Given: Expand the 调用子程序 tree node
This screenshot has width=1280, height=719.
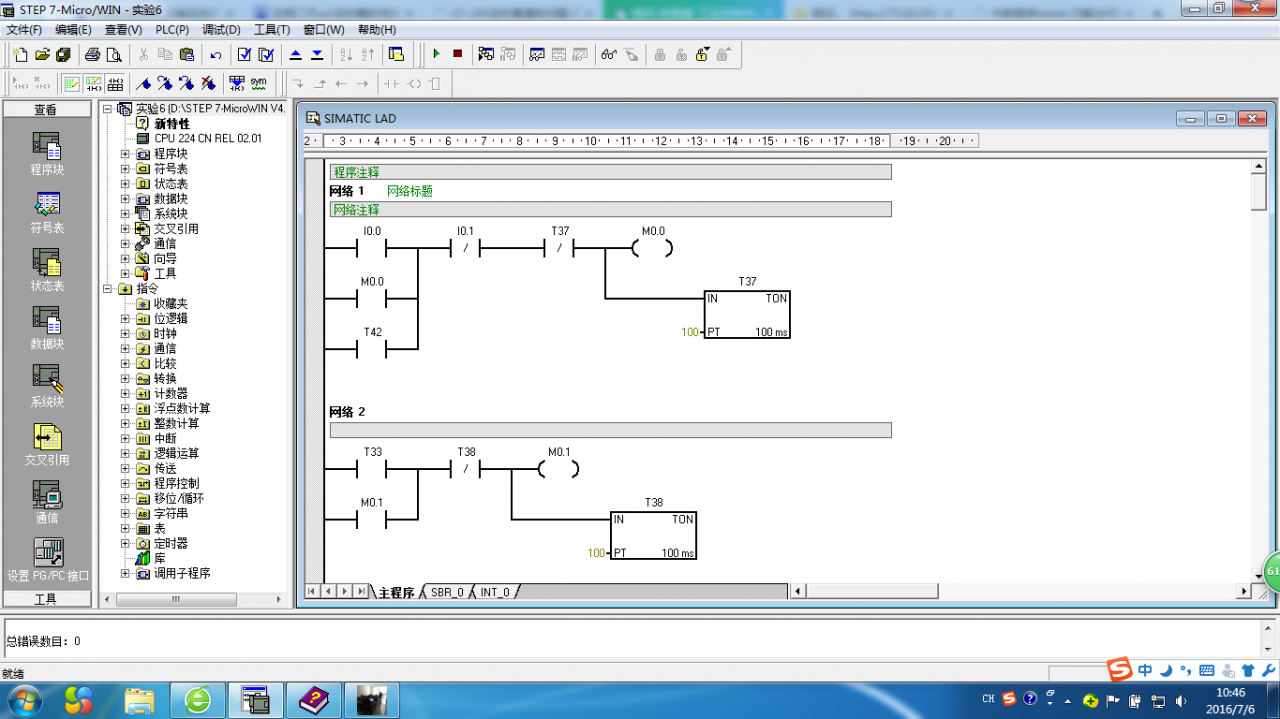Looking at the screenshot, I should (x=125, y=574).
